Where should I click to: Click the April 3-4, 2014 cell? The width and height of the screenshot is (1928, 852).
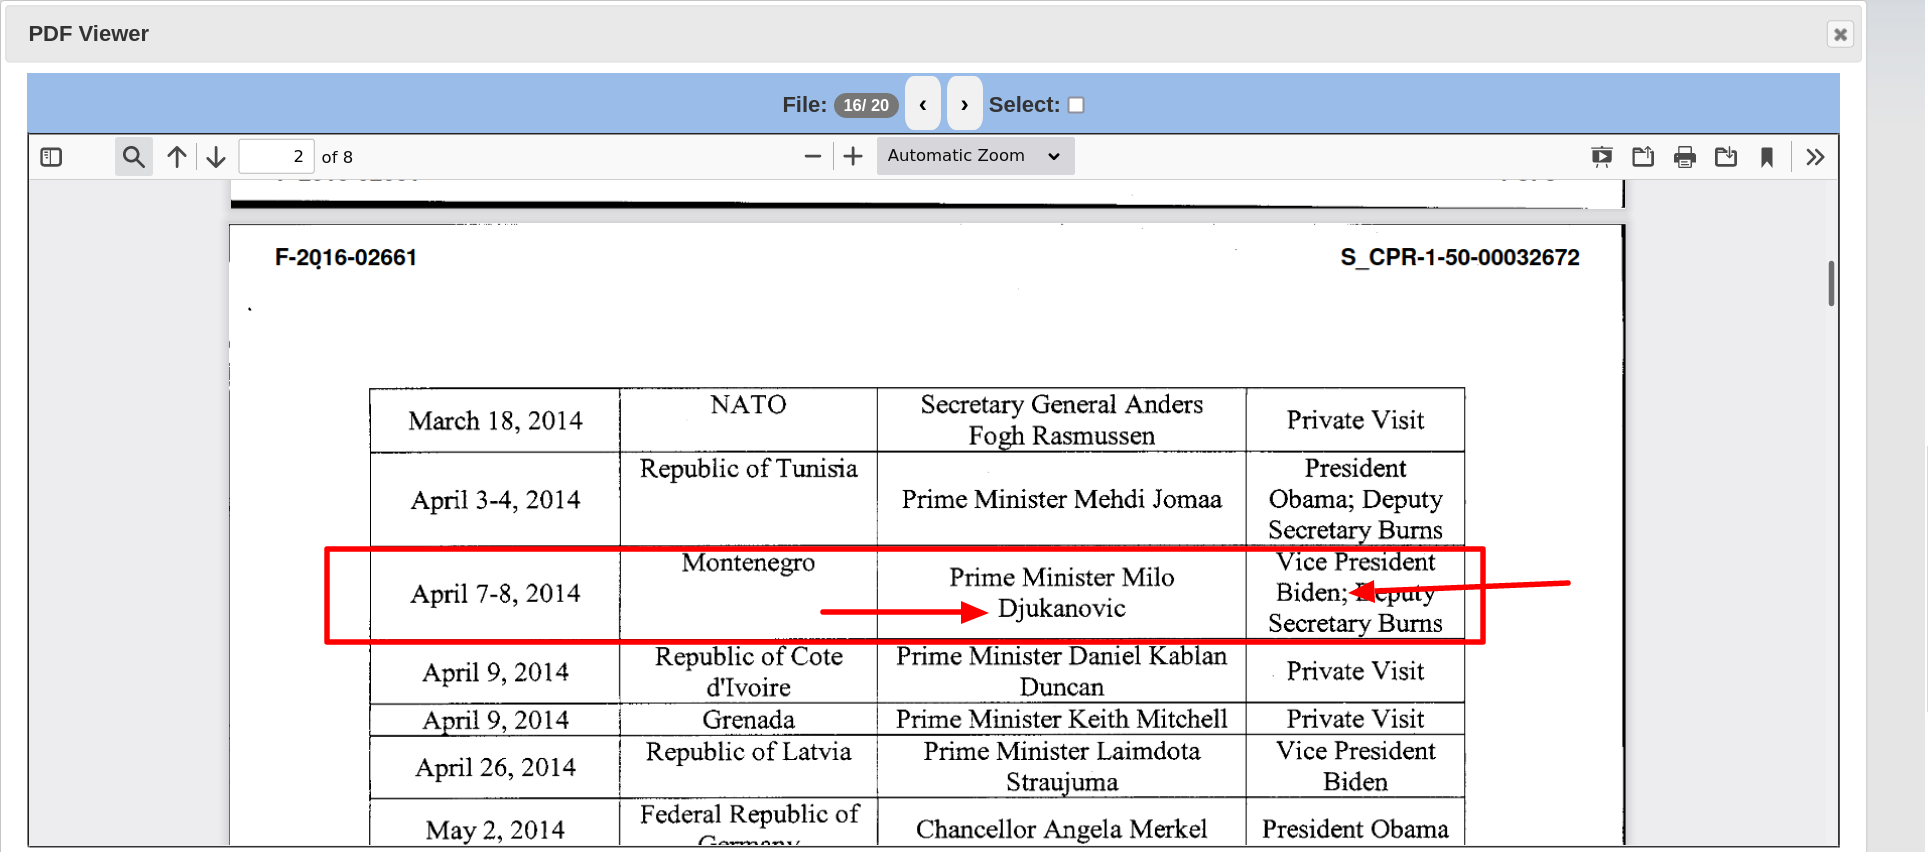point(495,500)
